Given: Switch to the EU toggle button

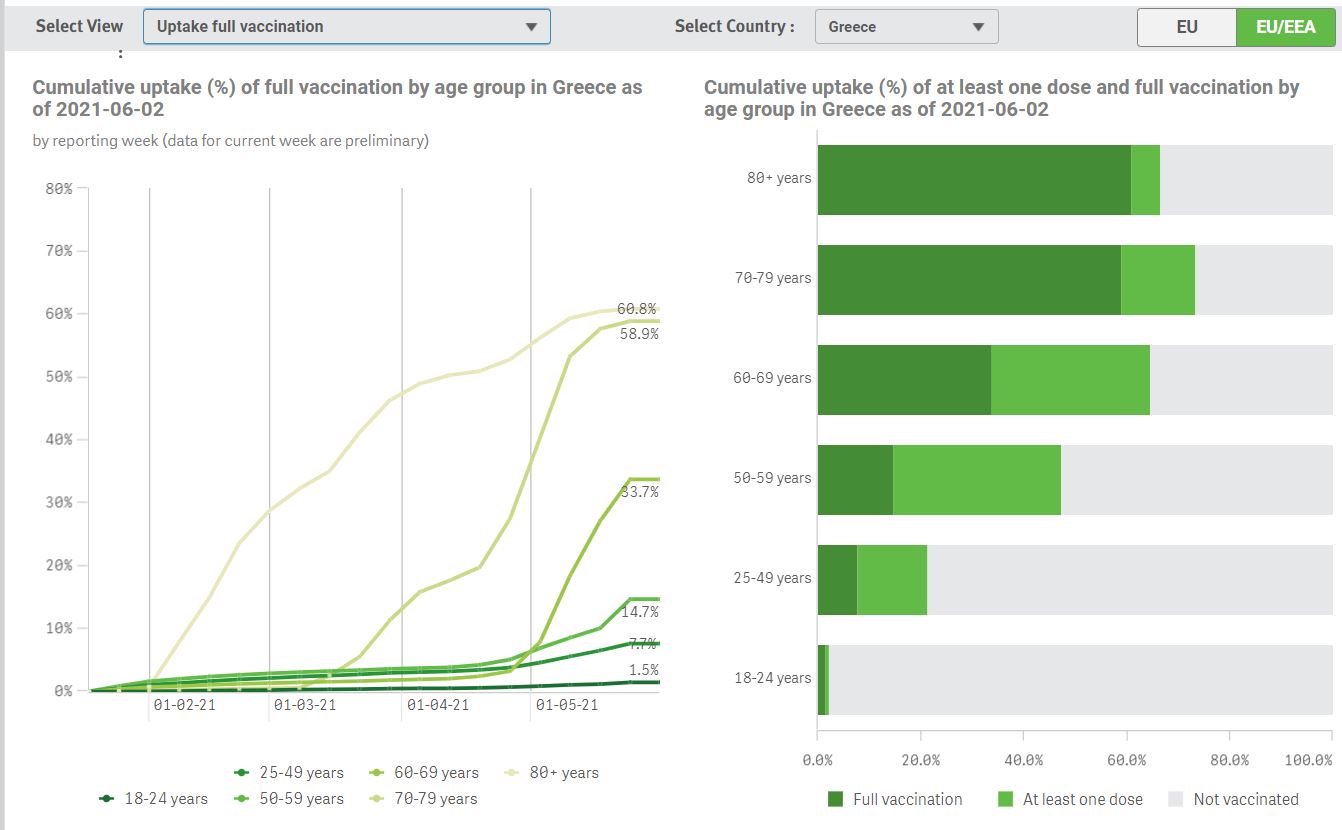Looking at the screenshot, I should click(1186, 27).
